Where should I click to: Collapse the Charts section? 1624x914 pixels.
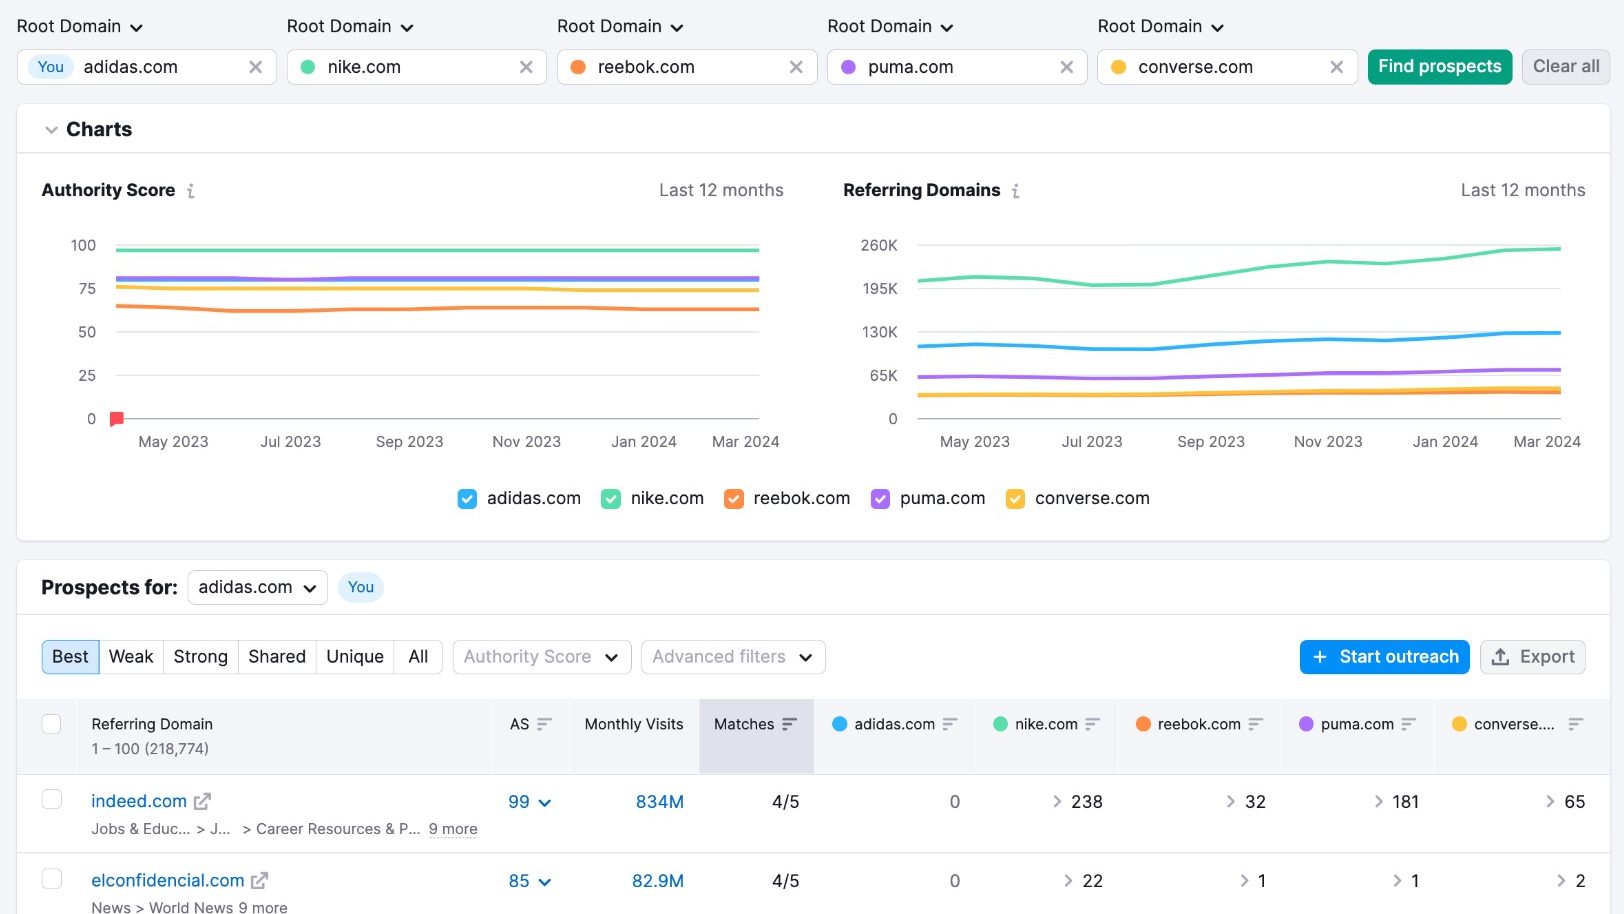[x=51, y=130]
